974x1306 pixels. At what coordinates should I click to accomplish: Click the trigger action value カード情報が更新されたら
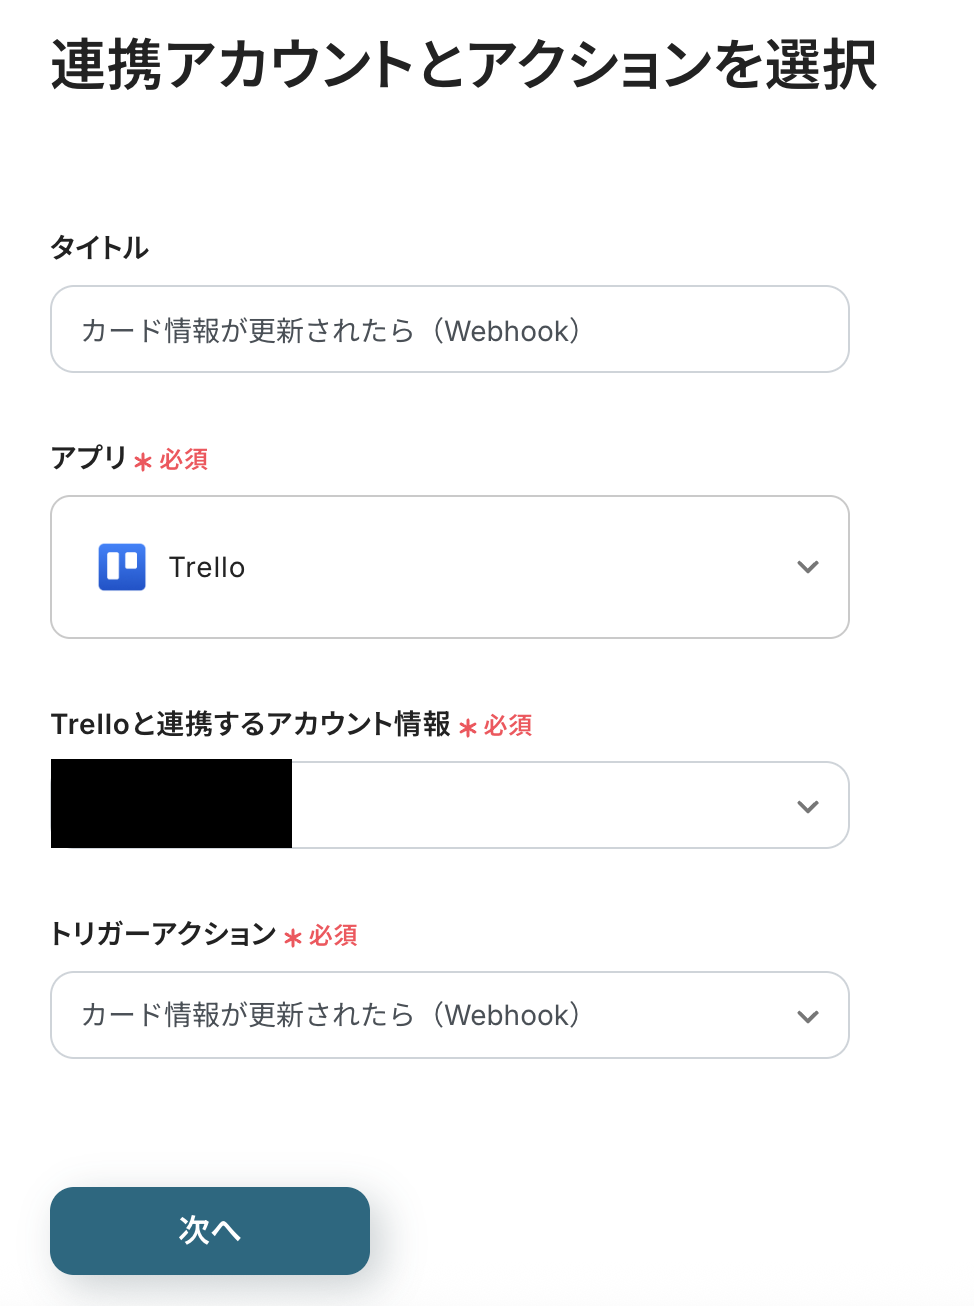coord(330,1016)
